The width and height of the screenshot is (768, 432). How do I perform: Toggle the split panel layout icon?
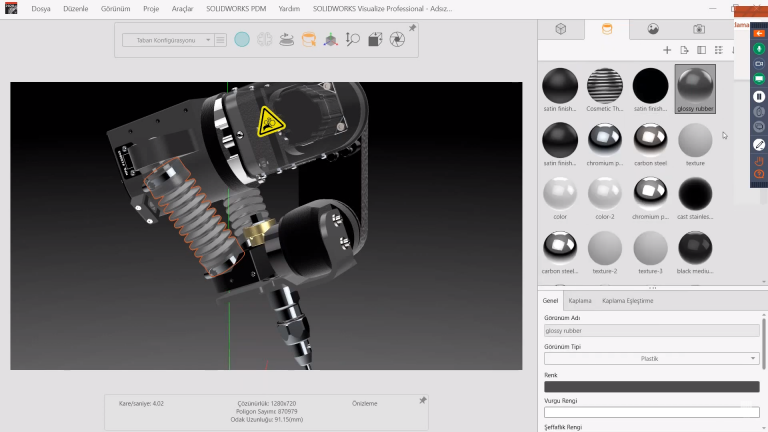701,50
